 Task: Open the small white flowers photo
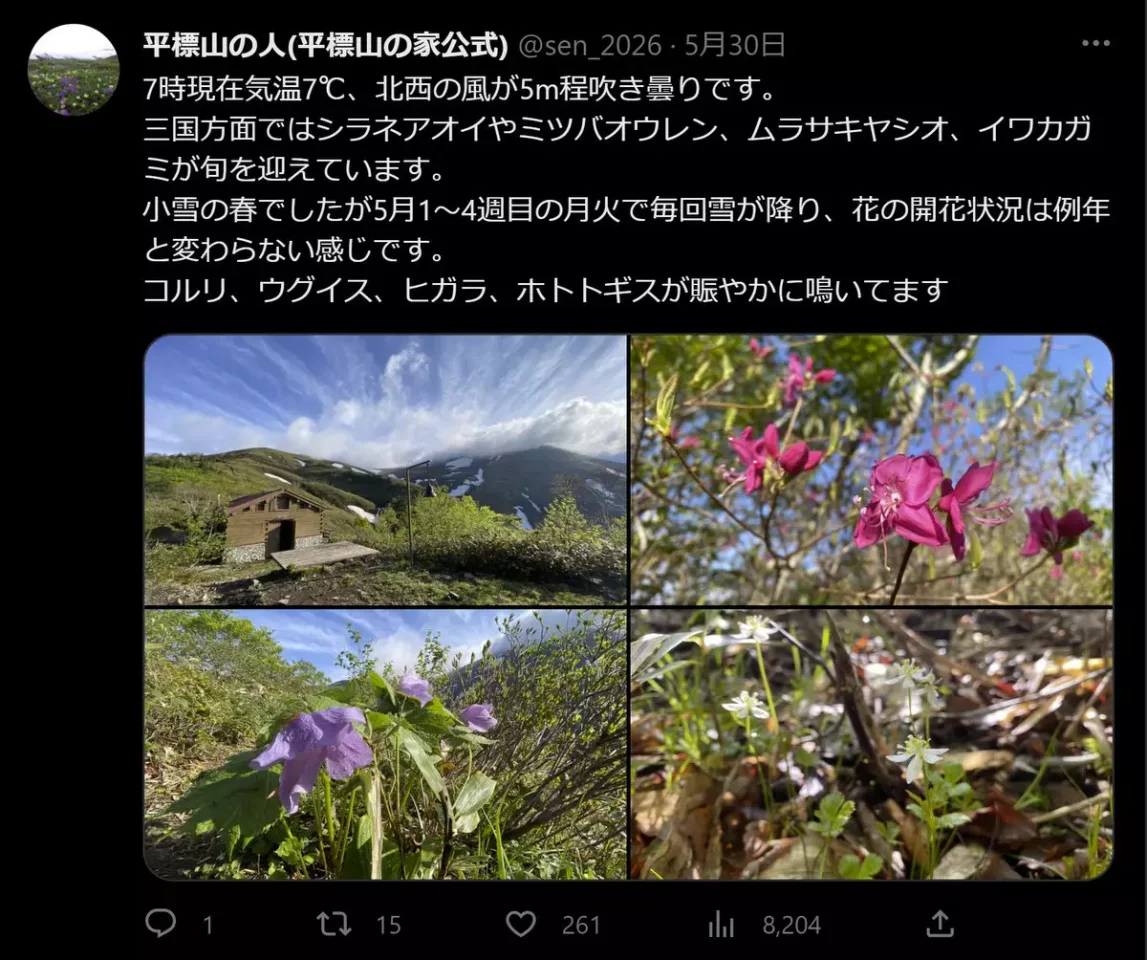pyautogui.click(x=871, y=744)
